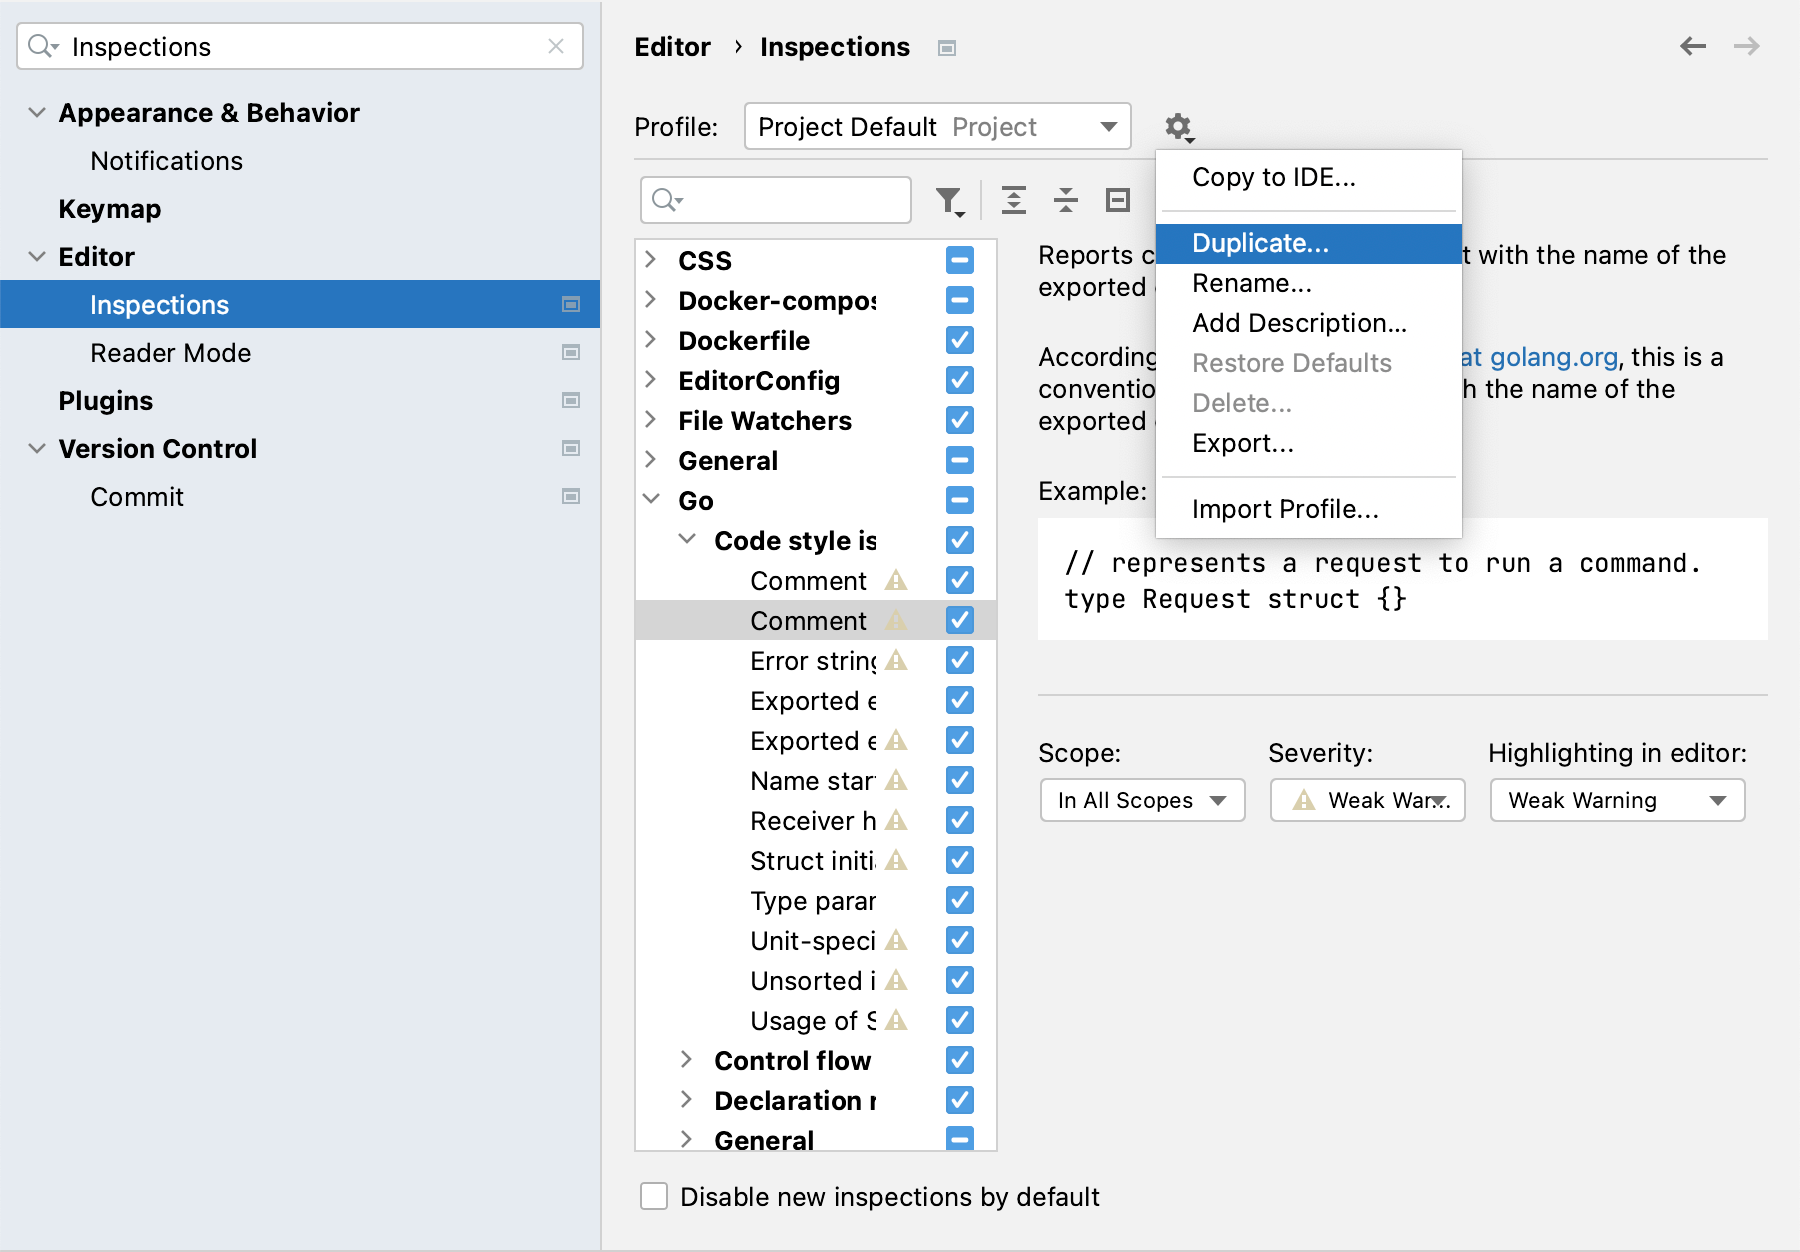Navigate back with the left arrow
Screen dimensions: 1800x1252
pos(1693,46)
